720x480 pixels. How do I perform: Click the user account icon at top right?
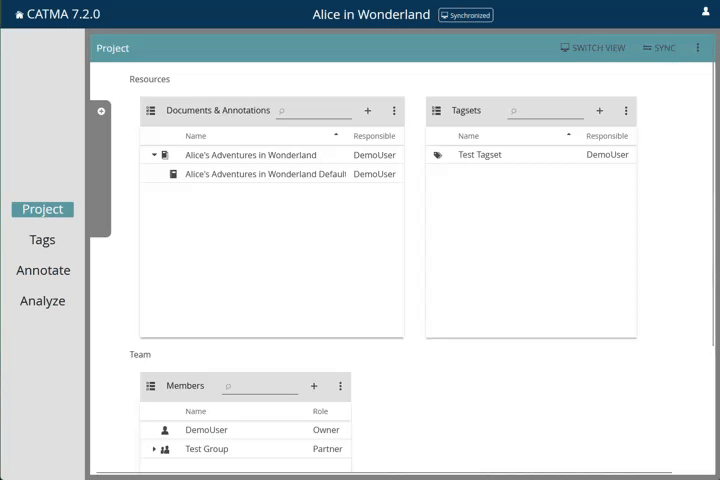(706, 12)
